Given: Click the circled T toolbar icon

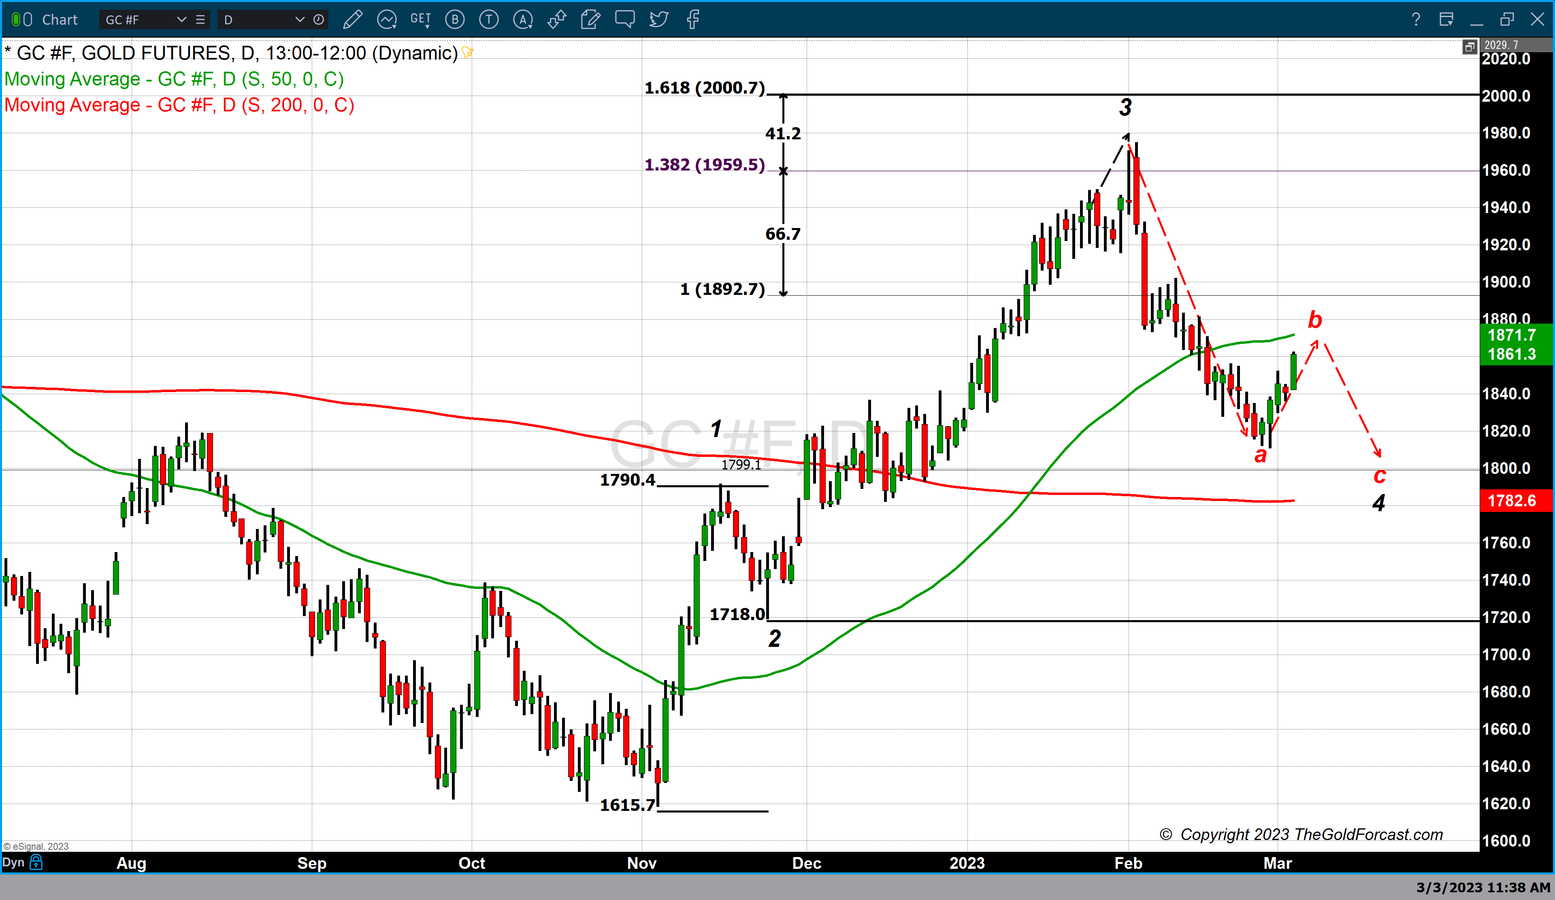Looking at the screenshot, I should click(x=489, y=19).
